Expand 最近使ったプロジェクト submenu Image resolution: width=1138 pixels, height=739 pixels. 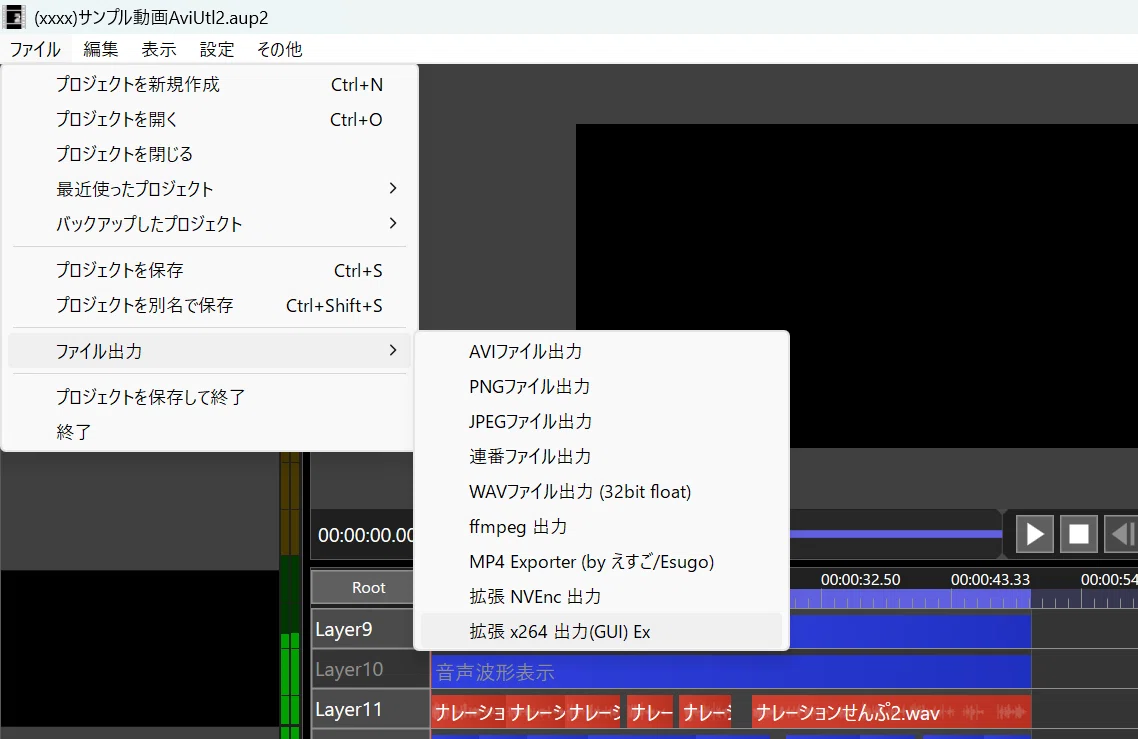click(x=210, y=189)
